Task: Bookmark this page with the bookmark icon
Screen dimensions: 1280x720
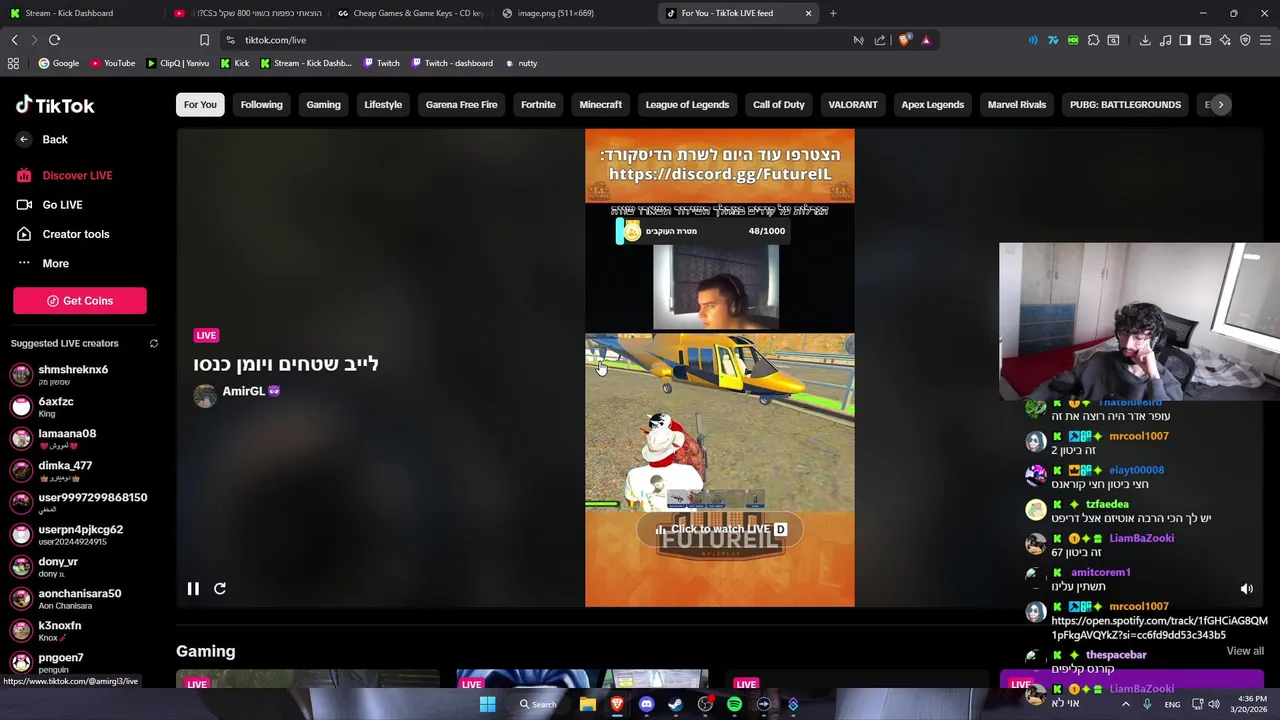Action: point(204,40)
